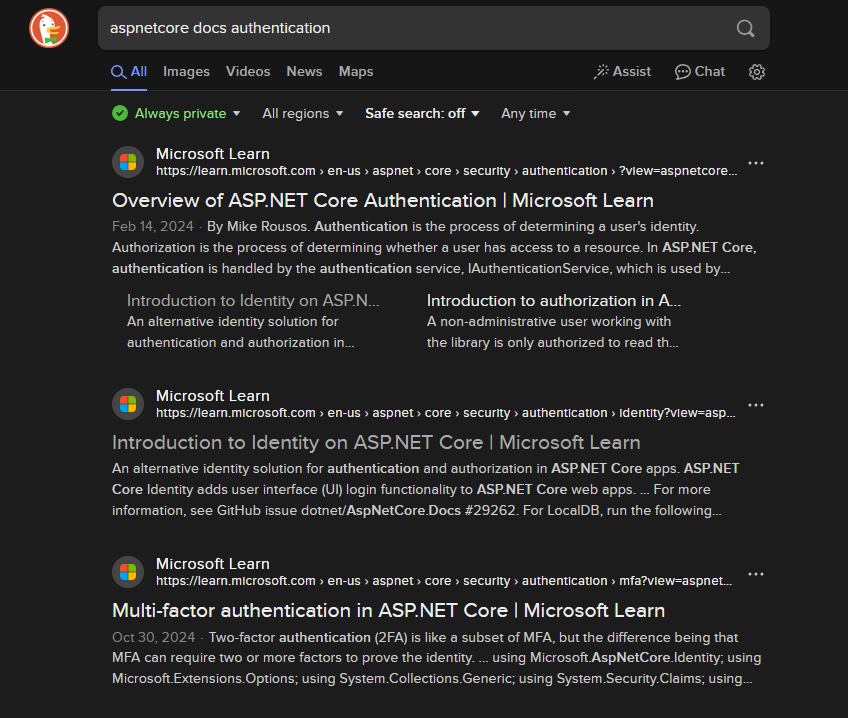
Task: Expand the Any time filter dropdown
Action: 536,114
